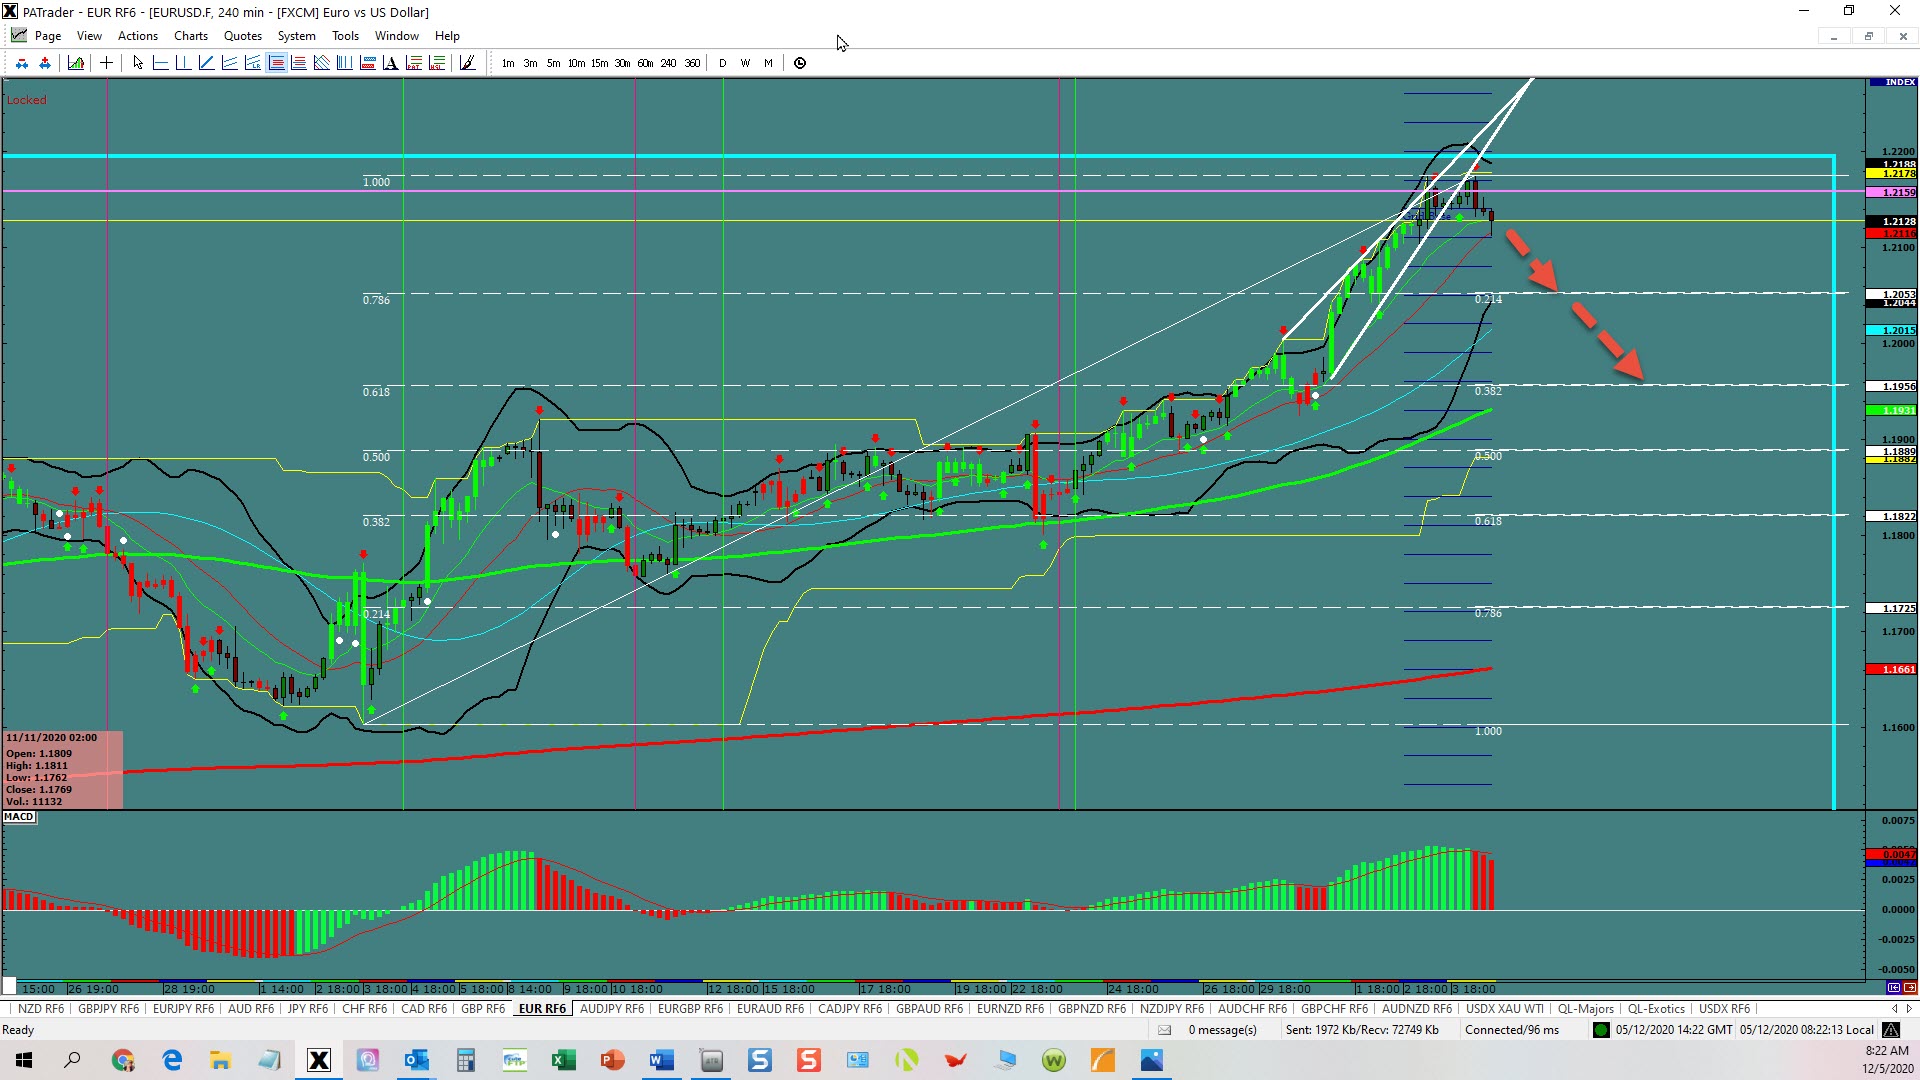Image resolution: width=1920 pixels, height=1080 pixels.
Task: Switch chart to 240 minute timeframe
Action: (x=668, y=63)
